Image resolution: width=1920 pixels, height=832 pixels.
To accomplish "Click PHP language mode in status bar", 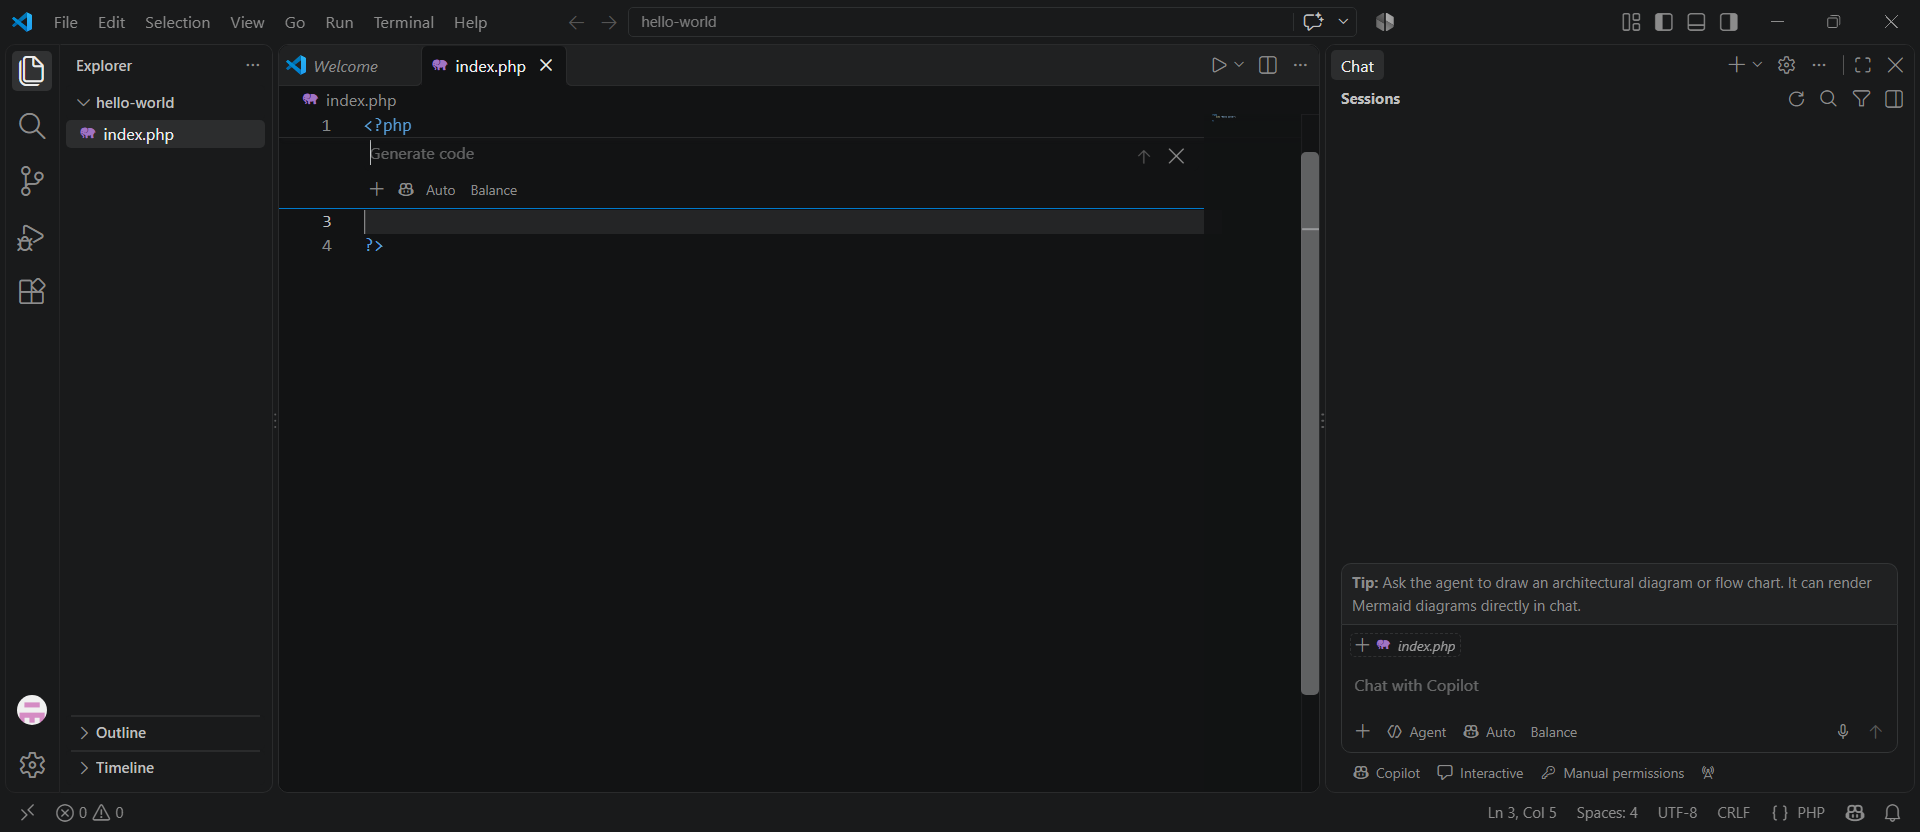I will [x=1811, y=813].
